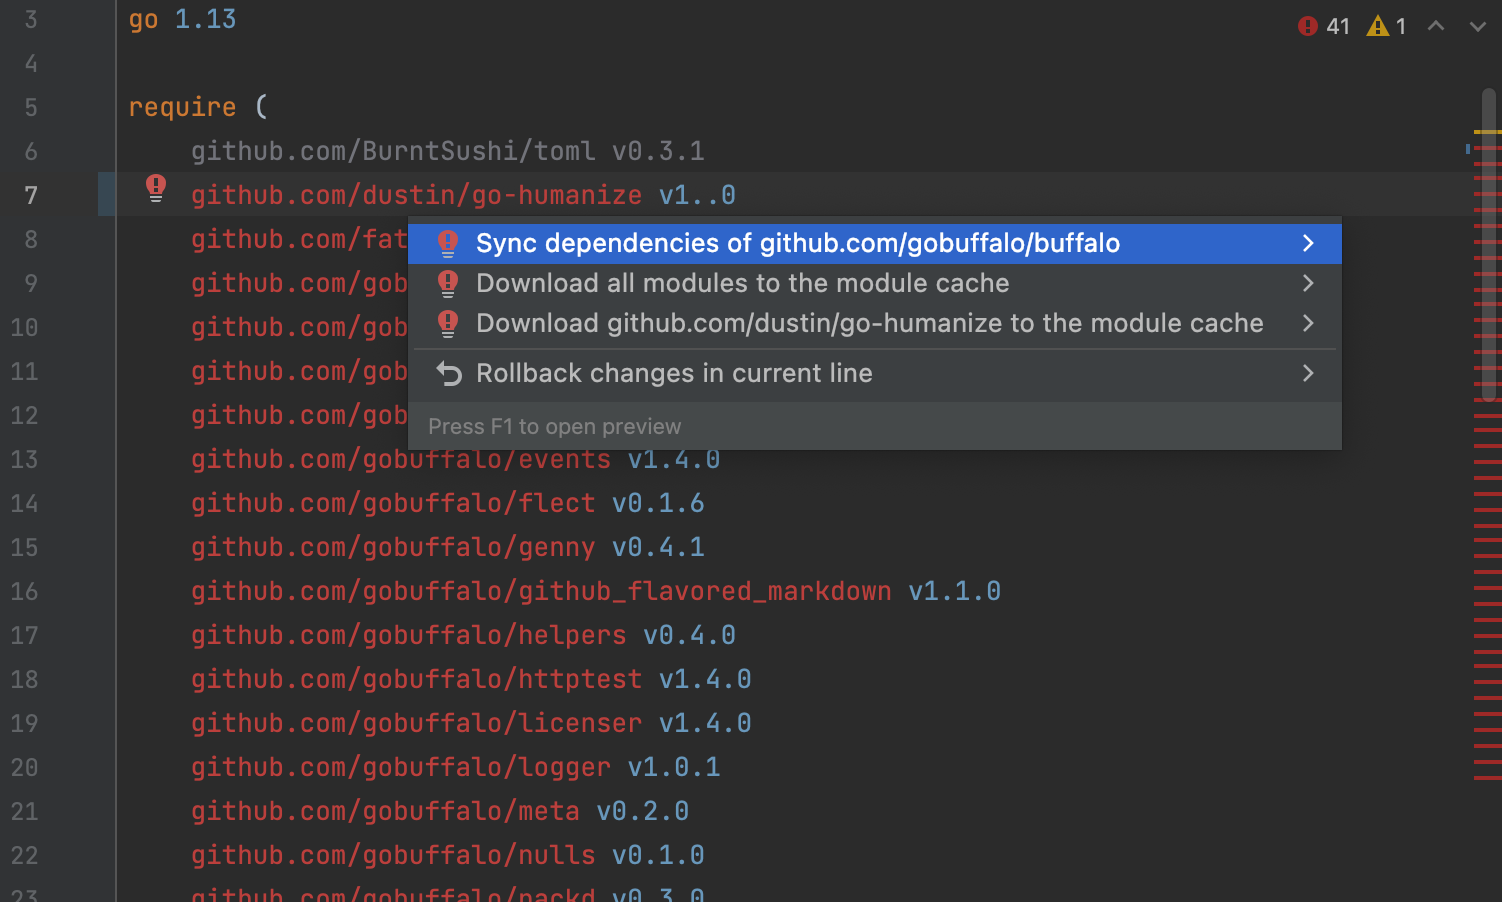
Task: Click the red error count badge showing 41
Action: [x=1325, y=26]
